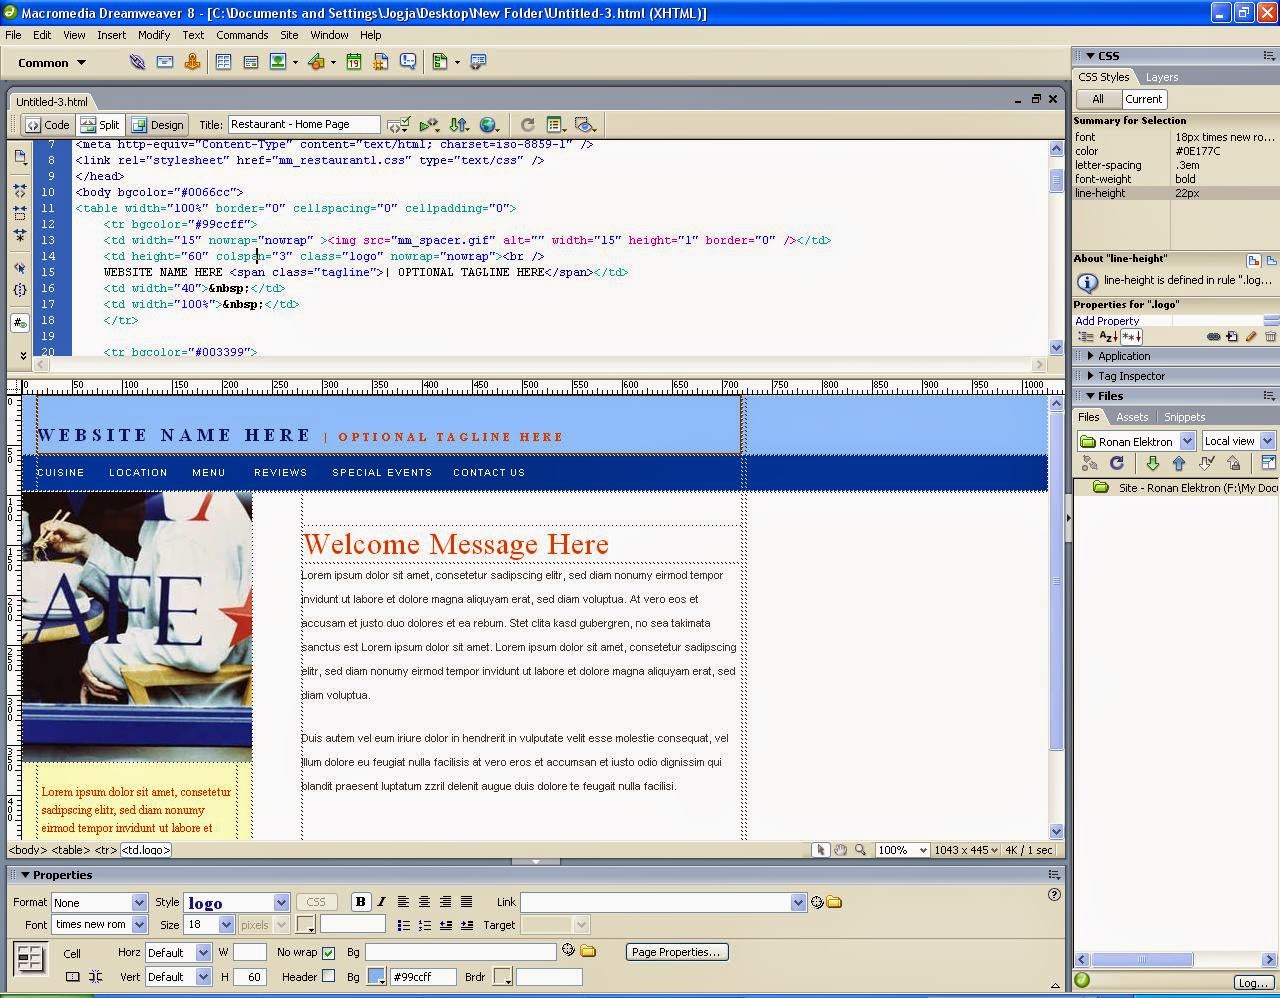1280x998 pixels.
Task: Toggle Bold formatting in the Properties panel
Action: coord(360,901)
